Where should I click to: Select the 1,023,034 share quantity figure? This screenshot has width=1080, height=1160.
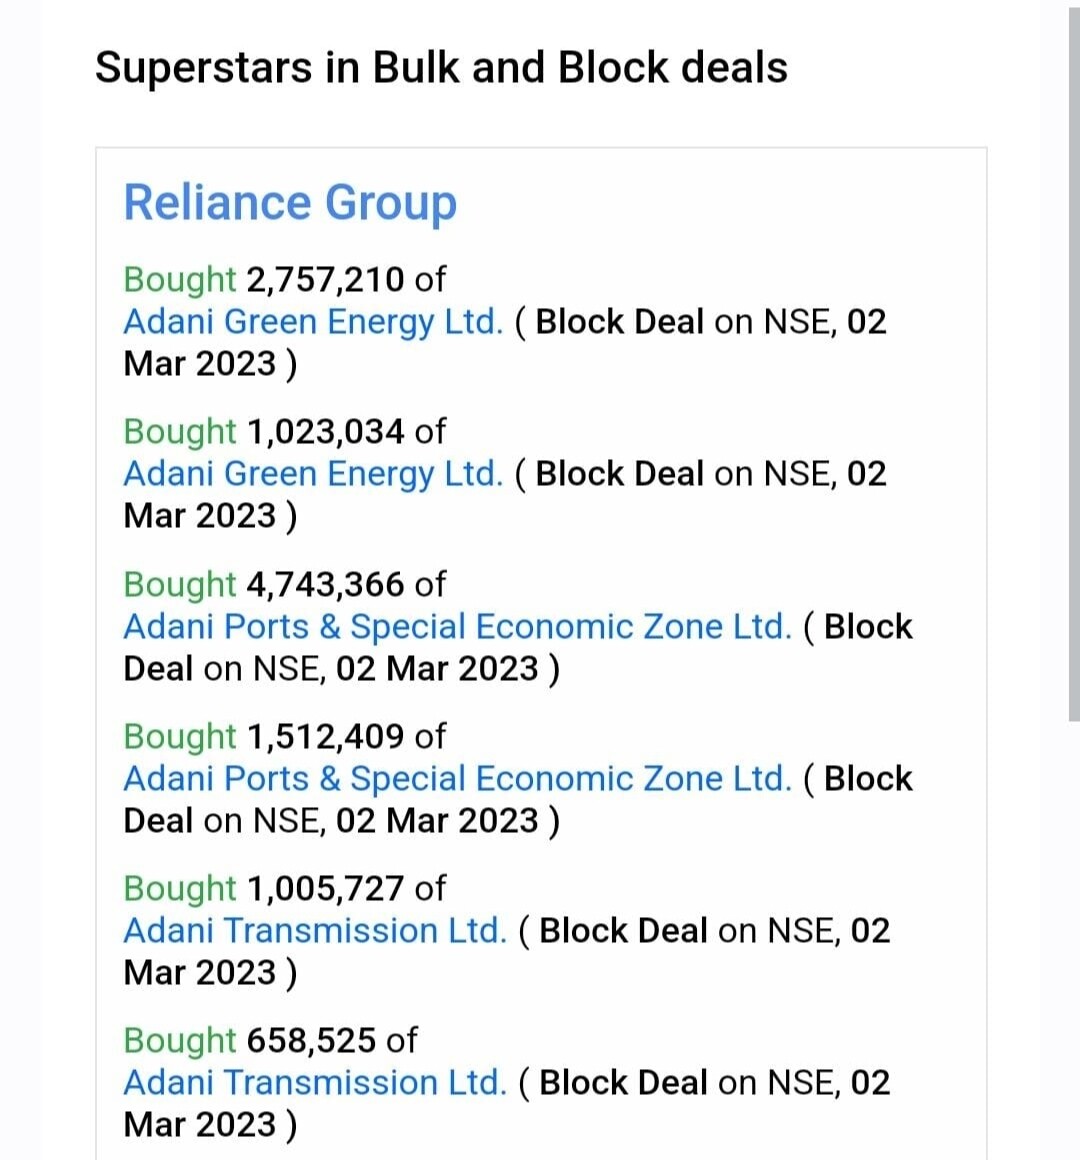coord(325,431)
